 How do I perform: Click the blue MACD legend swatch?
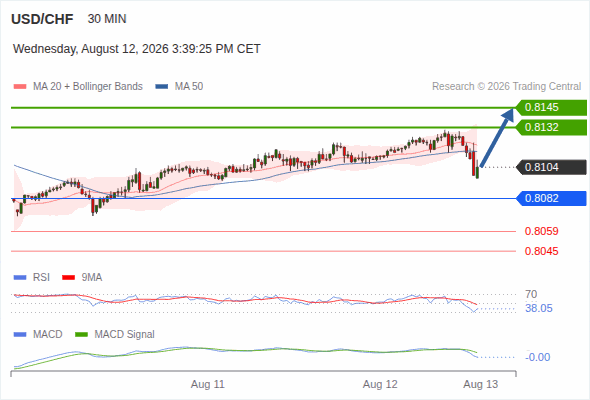click(x=20, y=335)
